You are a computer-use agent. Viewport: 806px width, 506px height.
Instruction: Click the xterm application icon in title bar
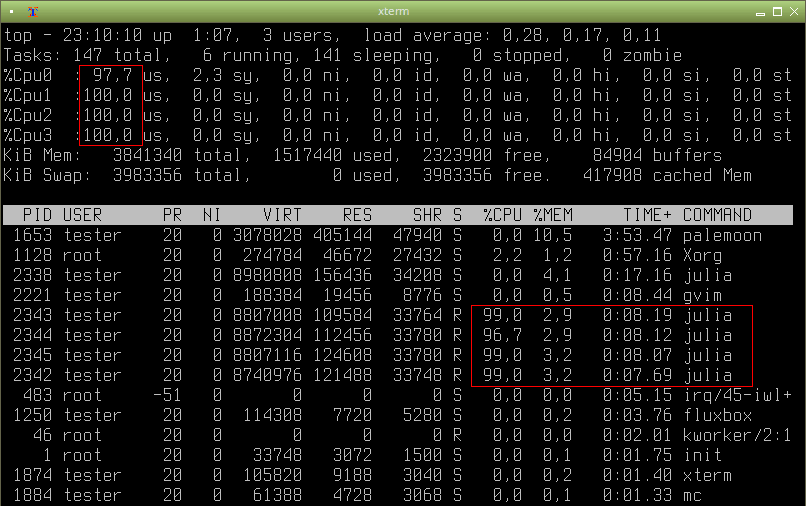click(33, 11)
